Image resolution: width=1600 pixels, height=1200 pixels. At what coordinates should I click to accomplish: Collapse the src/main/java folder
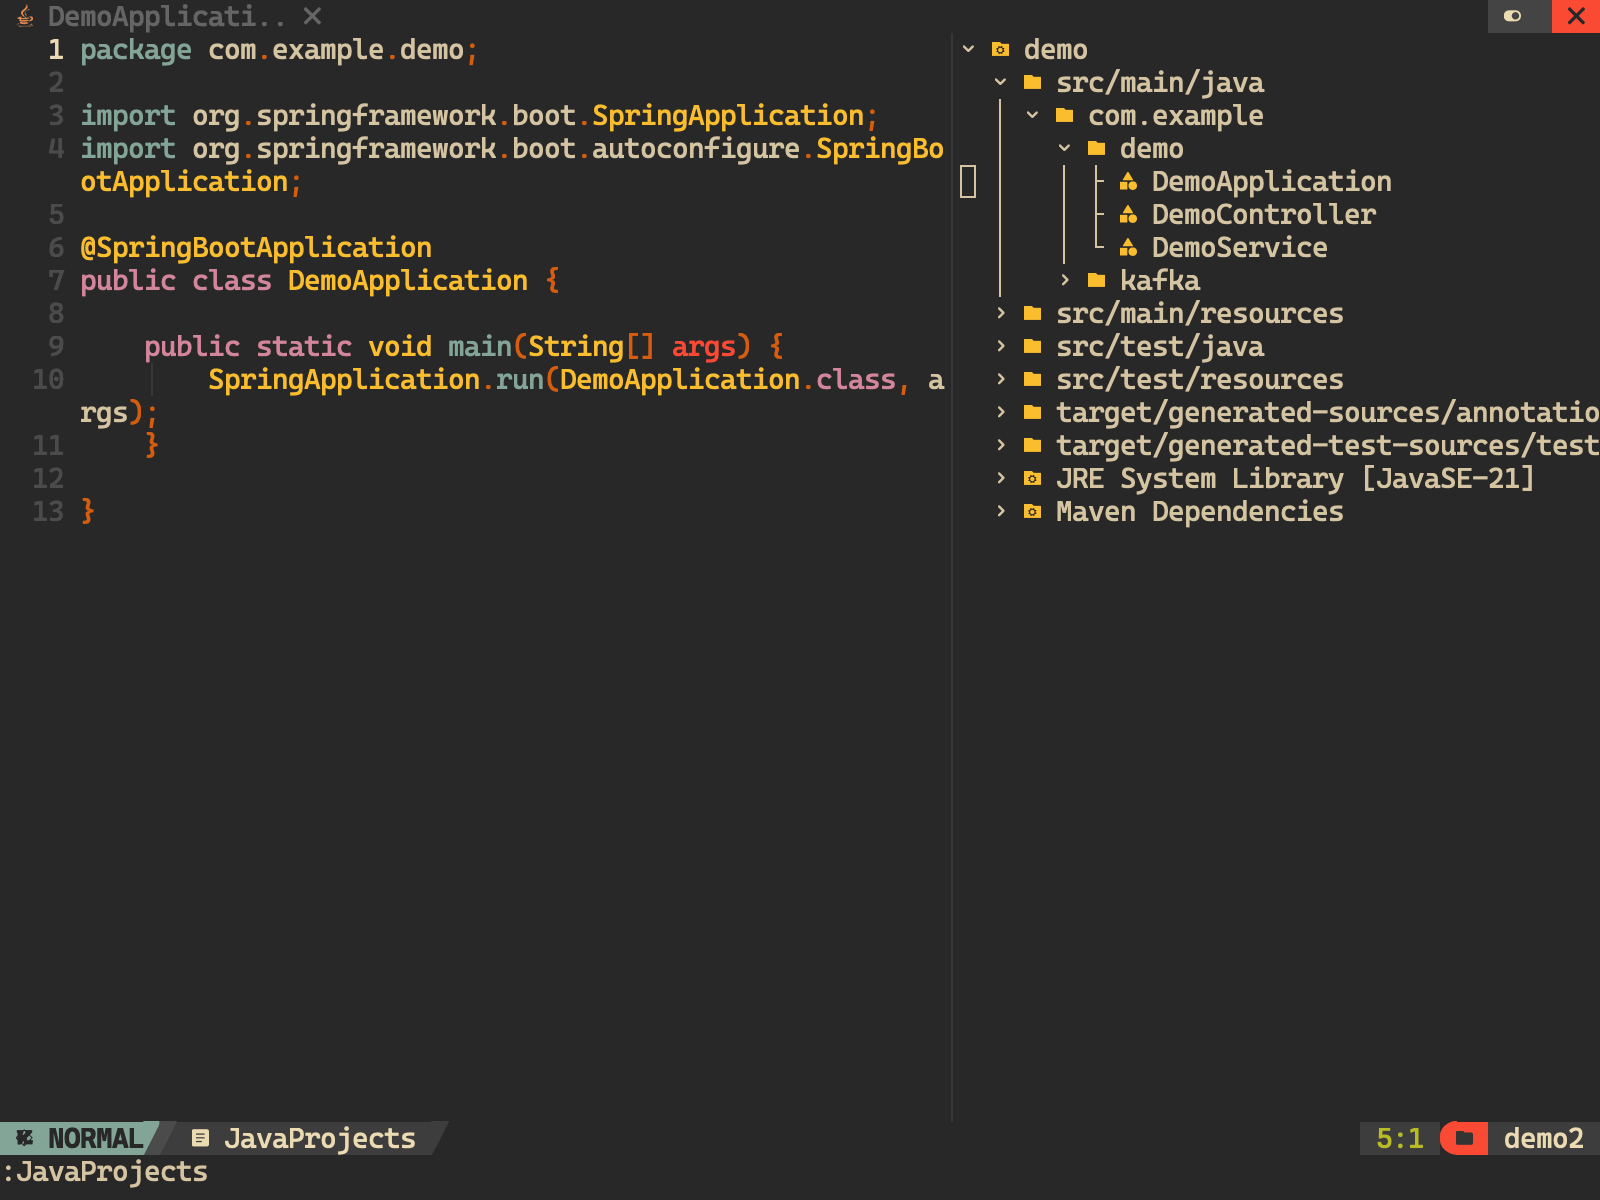[1000, 82]
